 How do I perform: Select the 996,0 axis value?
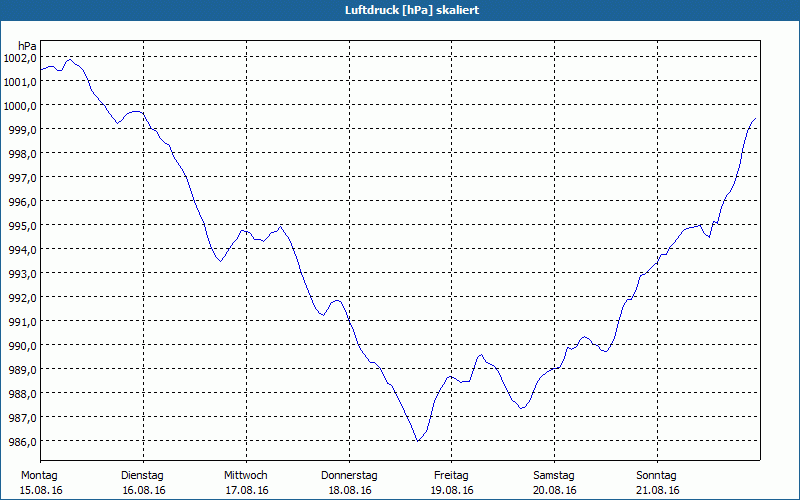click(x=22, y=202)
